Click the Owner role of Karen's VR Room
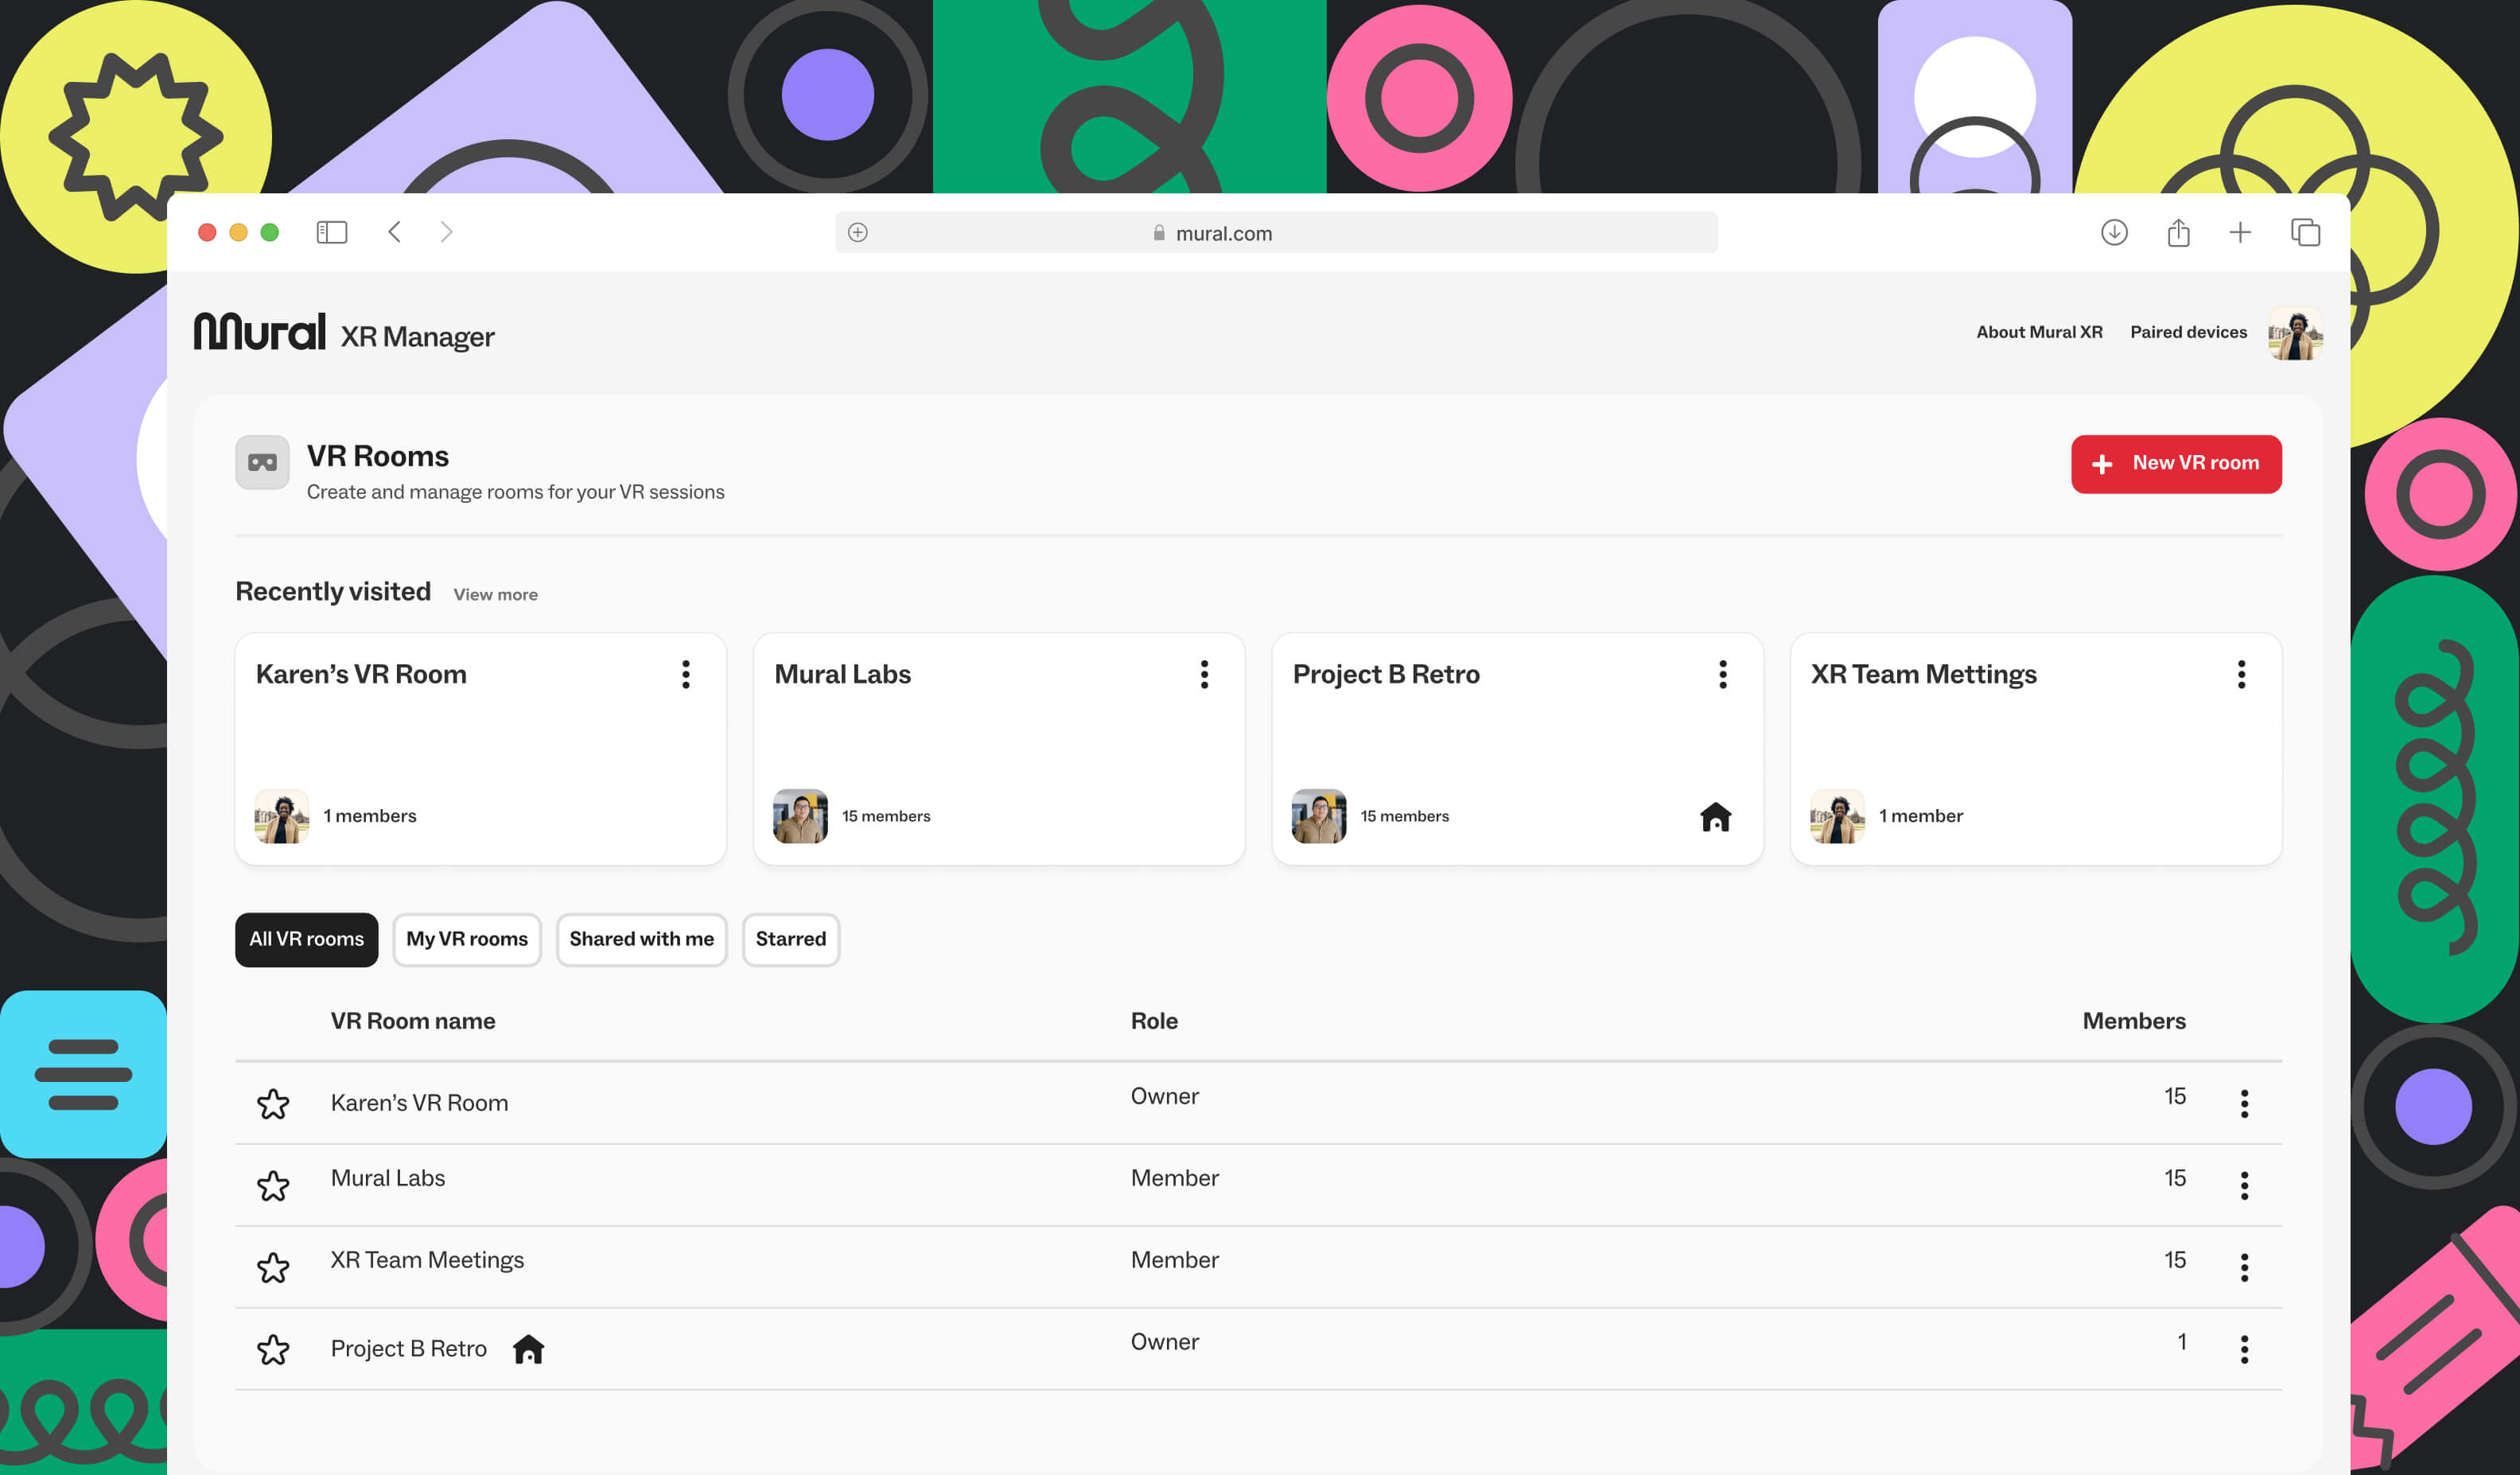 click(1165, 1096)
